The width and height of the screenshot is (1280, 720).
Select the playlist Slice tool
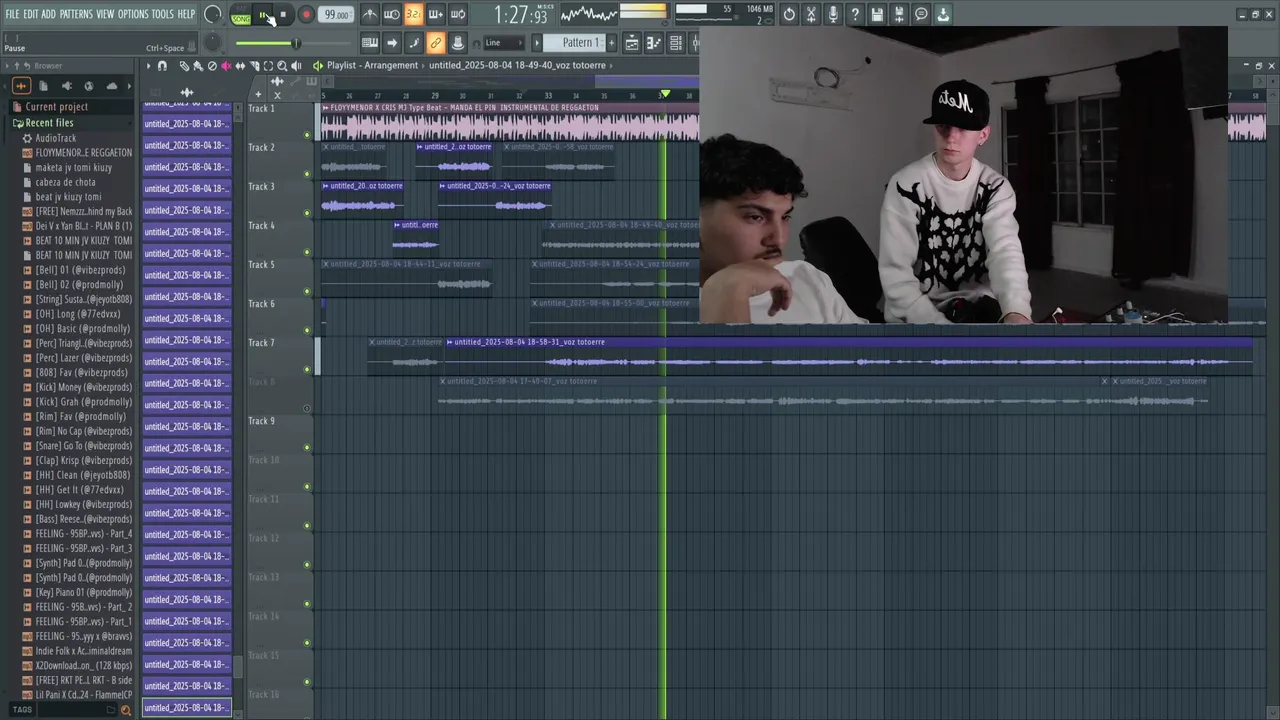tap(255, 66)
